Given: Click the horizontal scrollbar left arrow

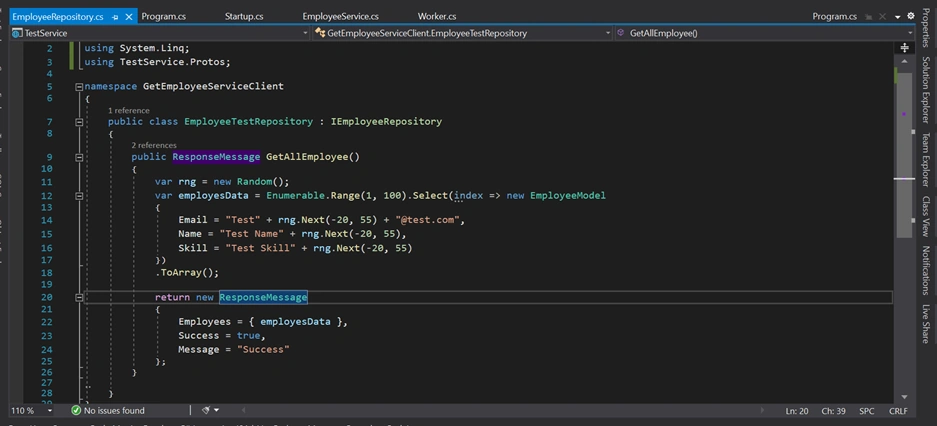Looking at the screenshot, I should [243, 411].
